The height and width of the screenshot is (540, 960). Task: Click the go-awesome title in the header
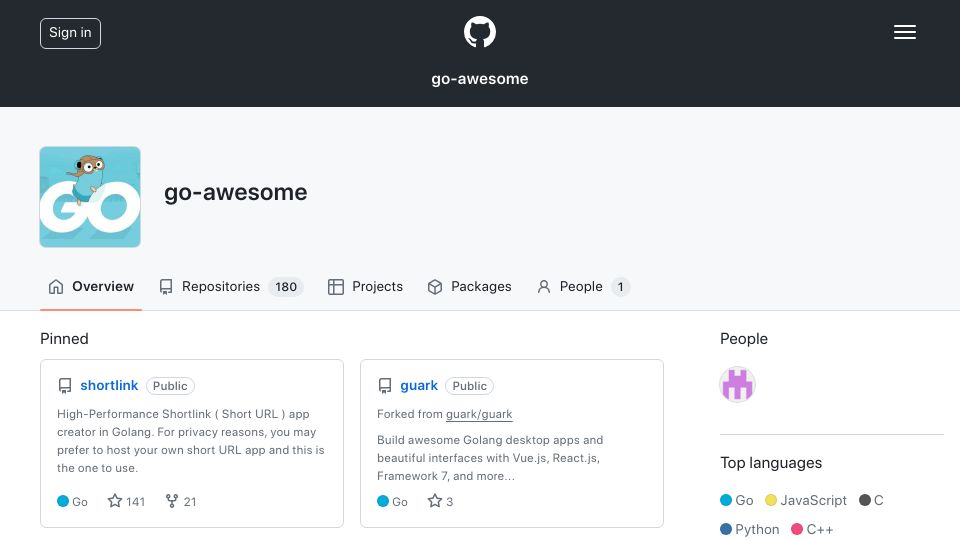pos(479,79)
